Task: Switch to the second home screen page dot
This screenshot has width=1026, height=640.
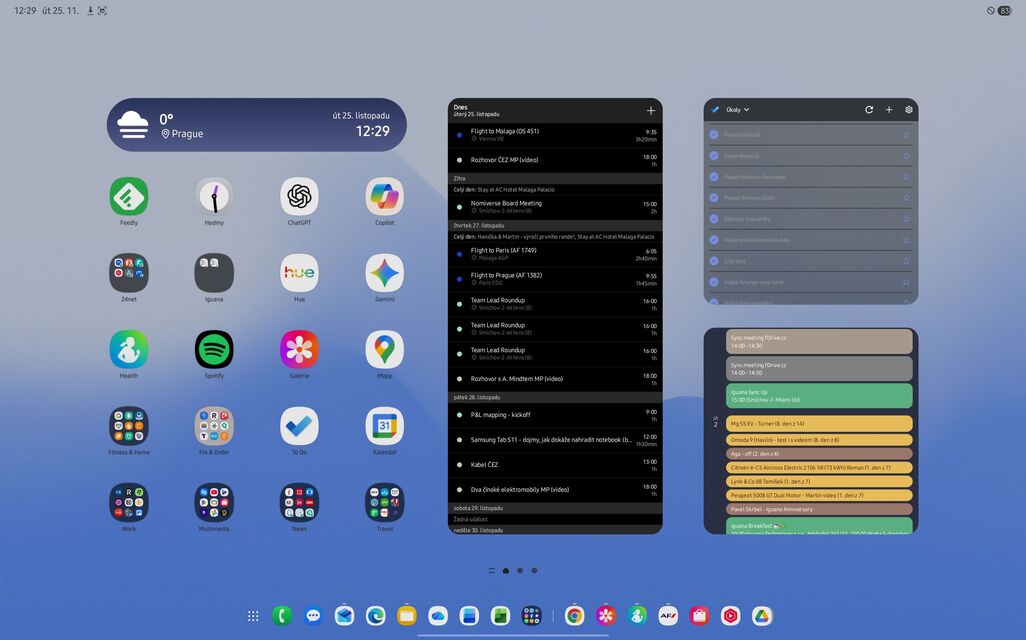Action: pyautogui.click(x=520, y=570)
